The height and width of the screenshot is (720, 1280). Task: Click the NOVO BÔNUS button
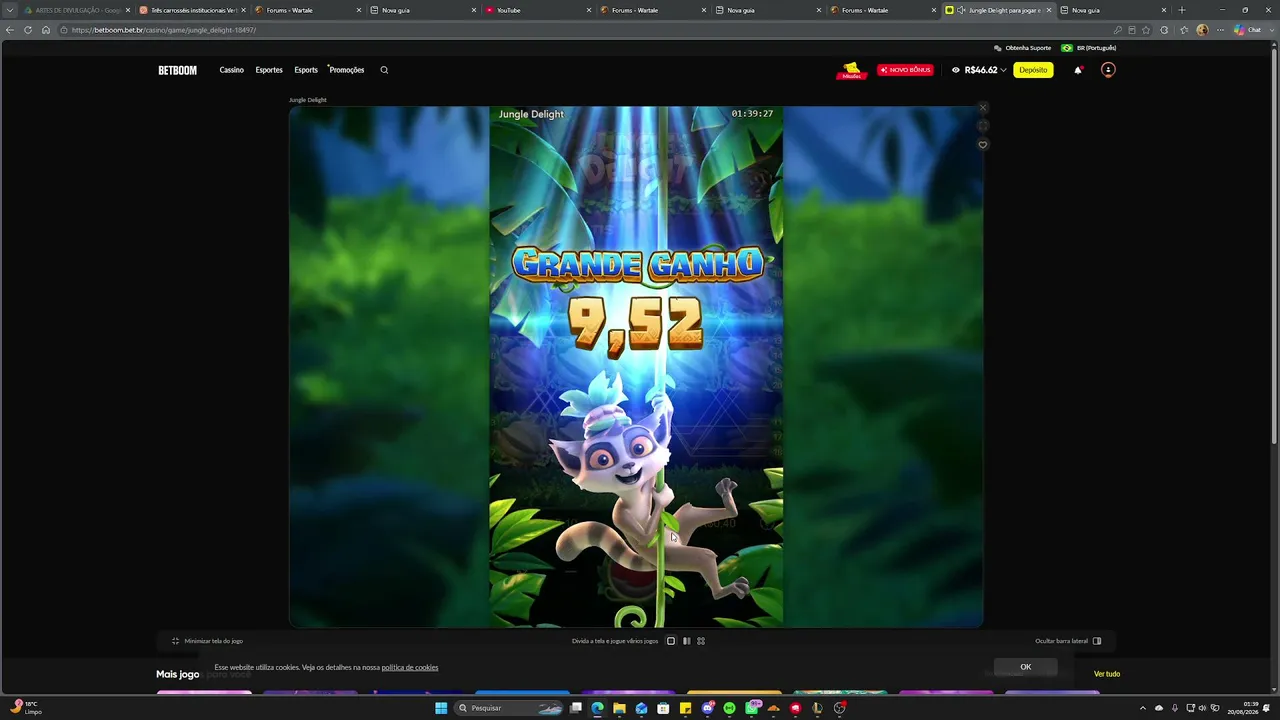click(x=905, y=70)
